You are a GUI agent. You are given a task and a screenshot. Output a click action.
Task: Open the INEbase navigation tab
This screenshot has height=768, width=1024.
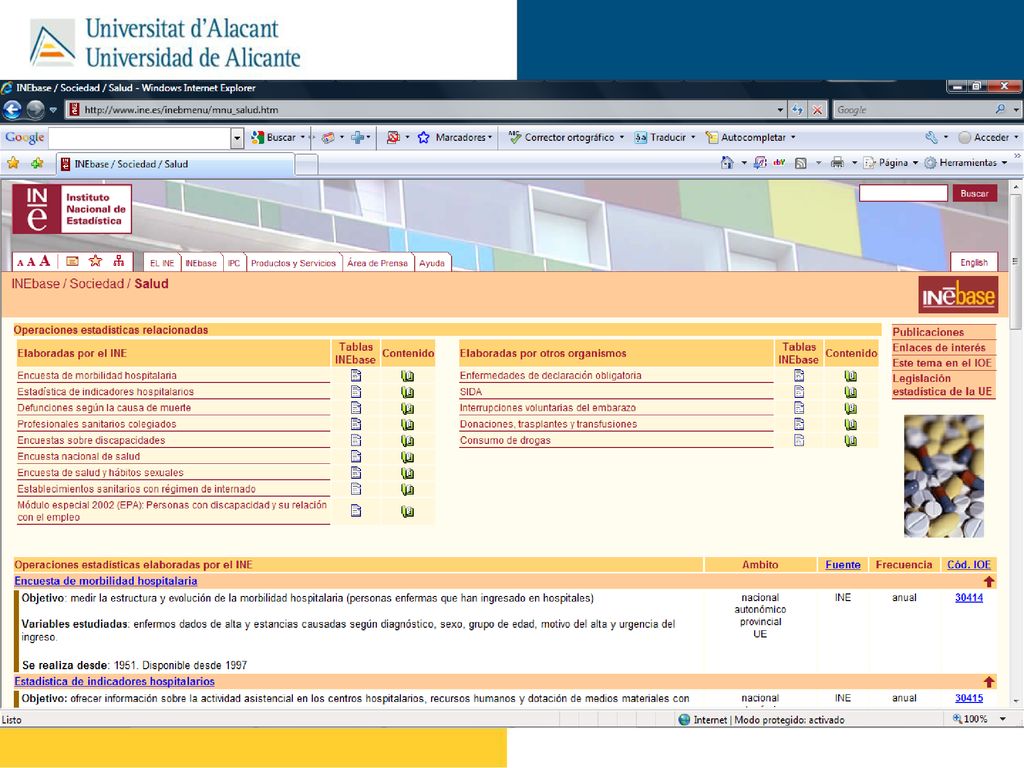[200, 263]
